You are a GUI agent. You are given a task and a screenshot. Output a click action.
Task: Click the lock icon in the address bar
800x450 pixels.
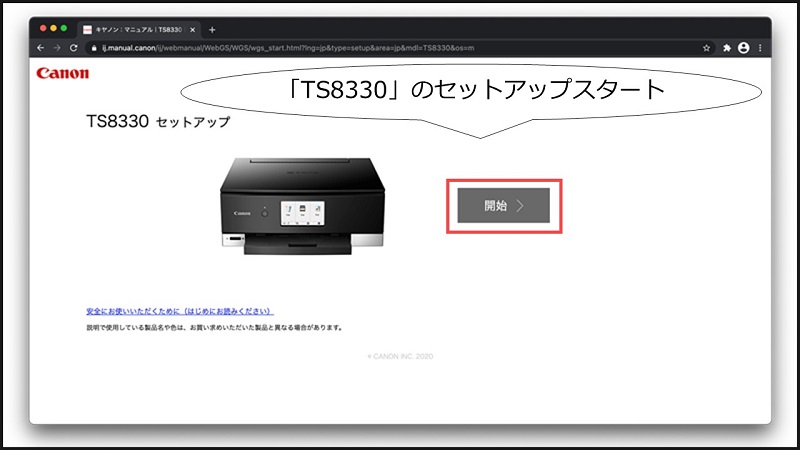coord(94,48)
